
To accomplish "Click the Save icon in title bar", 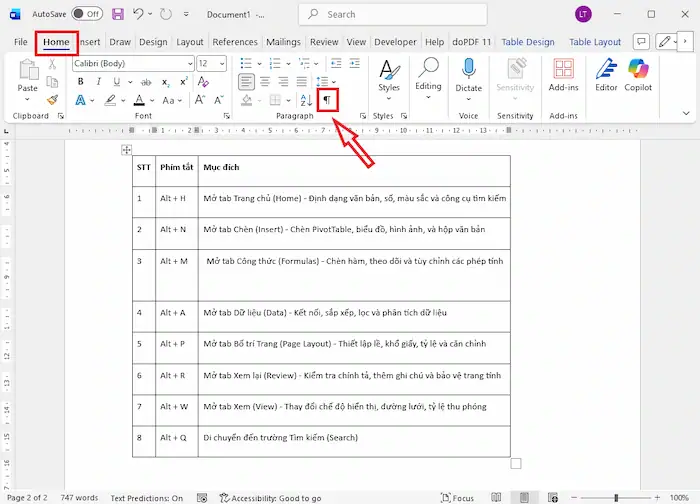I will point(118,14).
